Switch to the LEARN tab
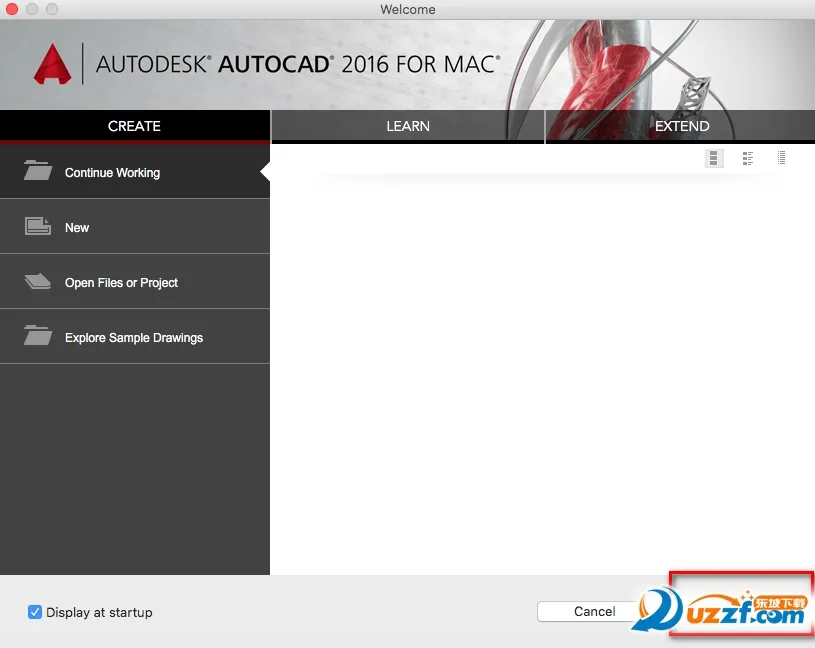Screen dimensions: 815x648 pos(407,126)
